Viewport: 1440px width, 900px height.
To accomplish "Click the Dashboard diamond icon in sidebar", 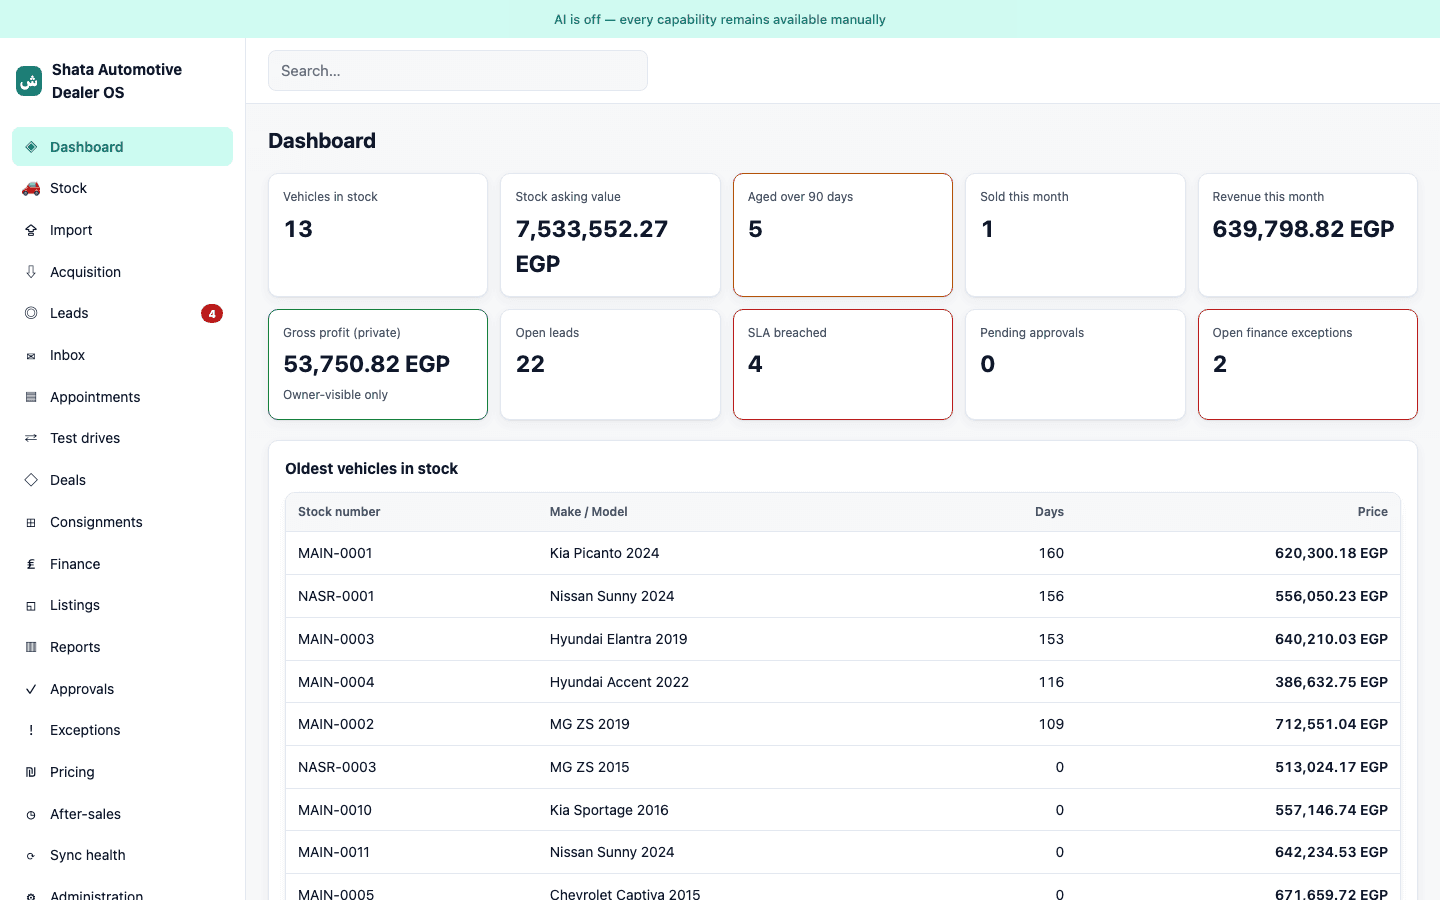I will pos(31,147).
